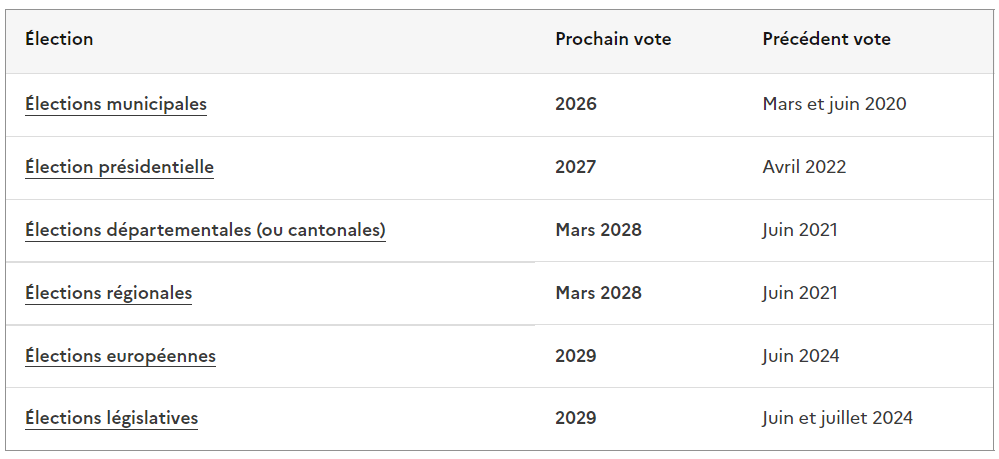Image resolution: width=999 pixels, height=459 pixels.
Task: Open the Élections législatives link
Action: pyautogui.click(x=111, y=418)
